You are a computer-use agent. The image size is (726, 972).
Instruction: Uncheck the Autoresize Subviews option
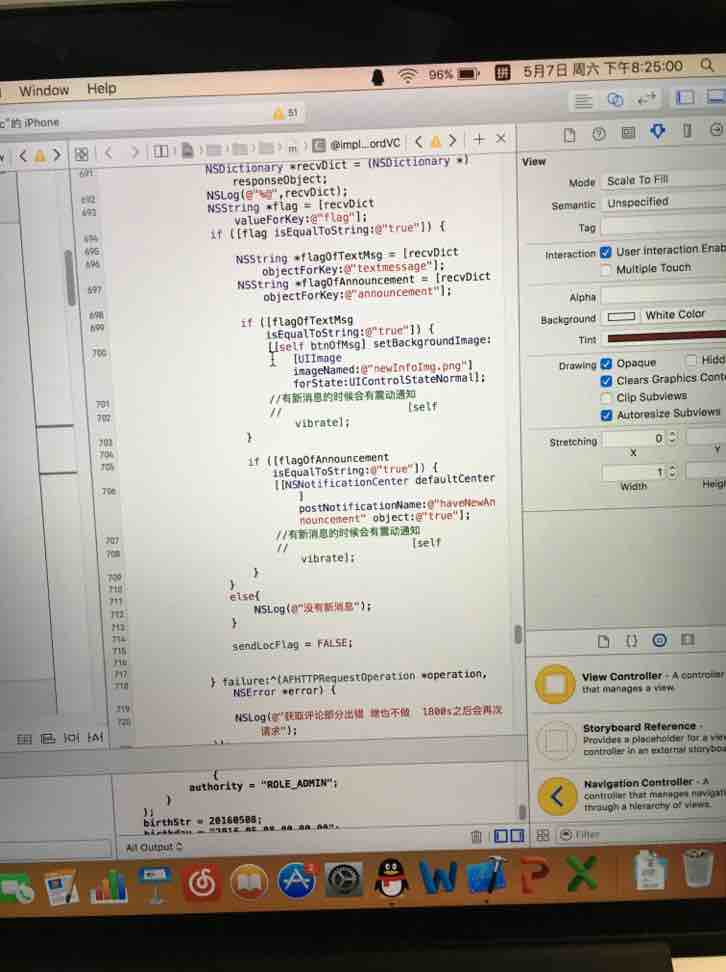coord(606,414)
